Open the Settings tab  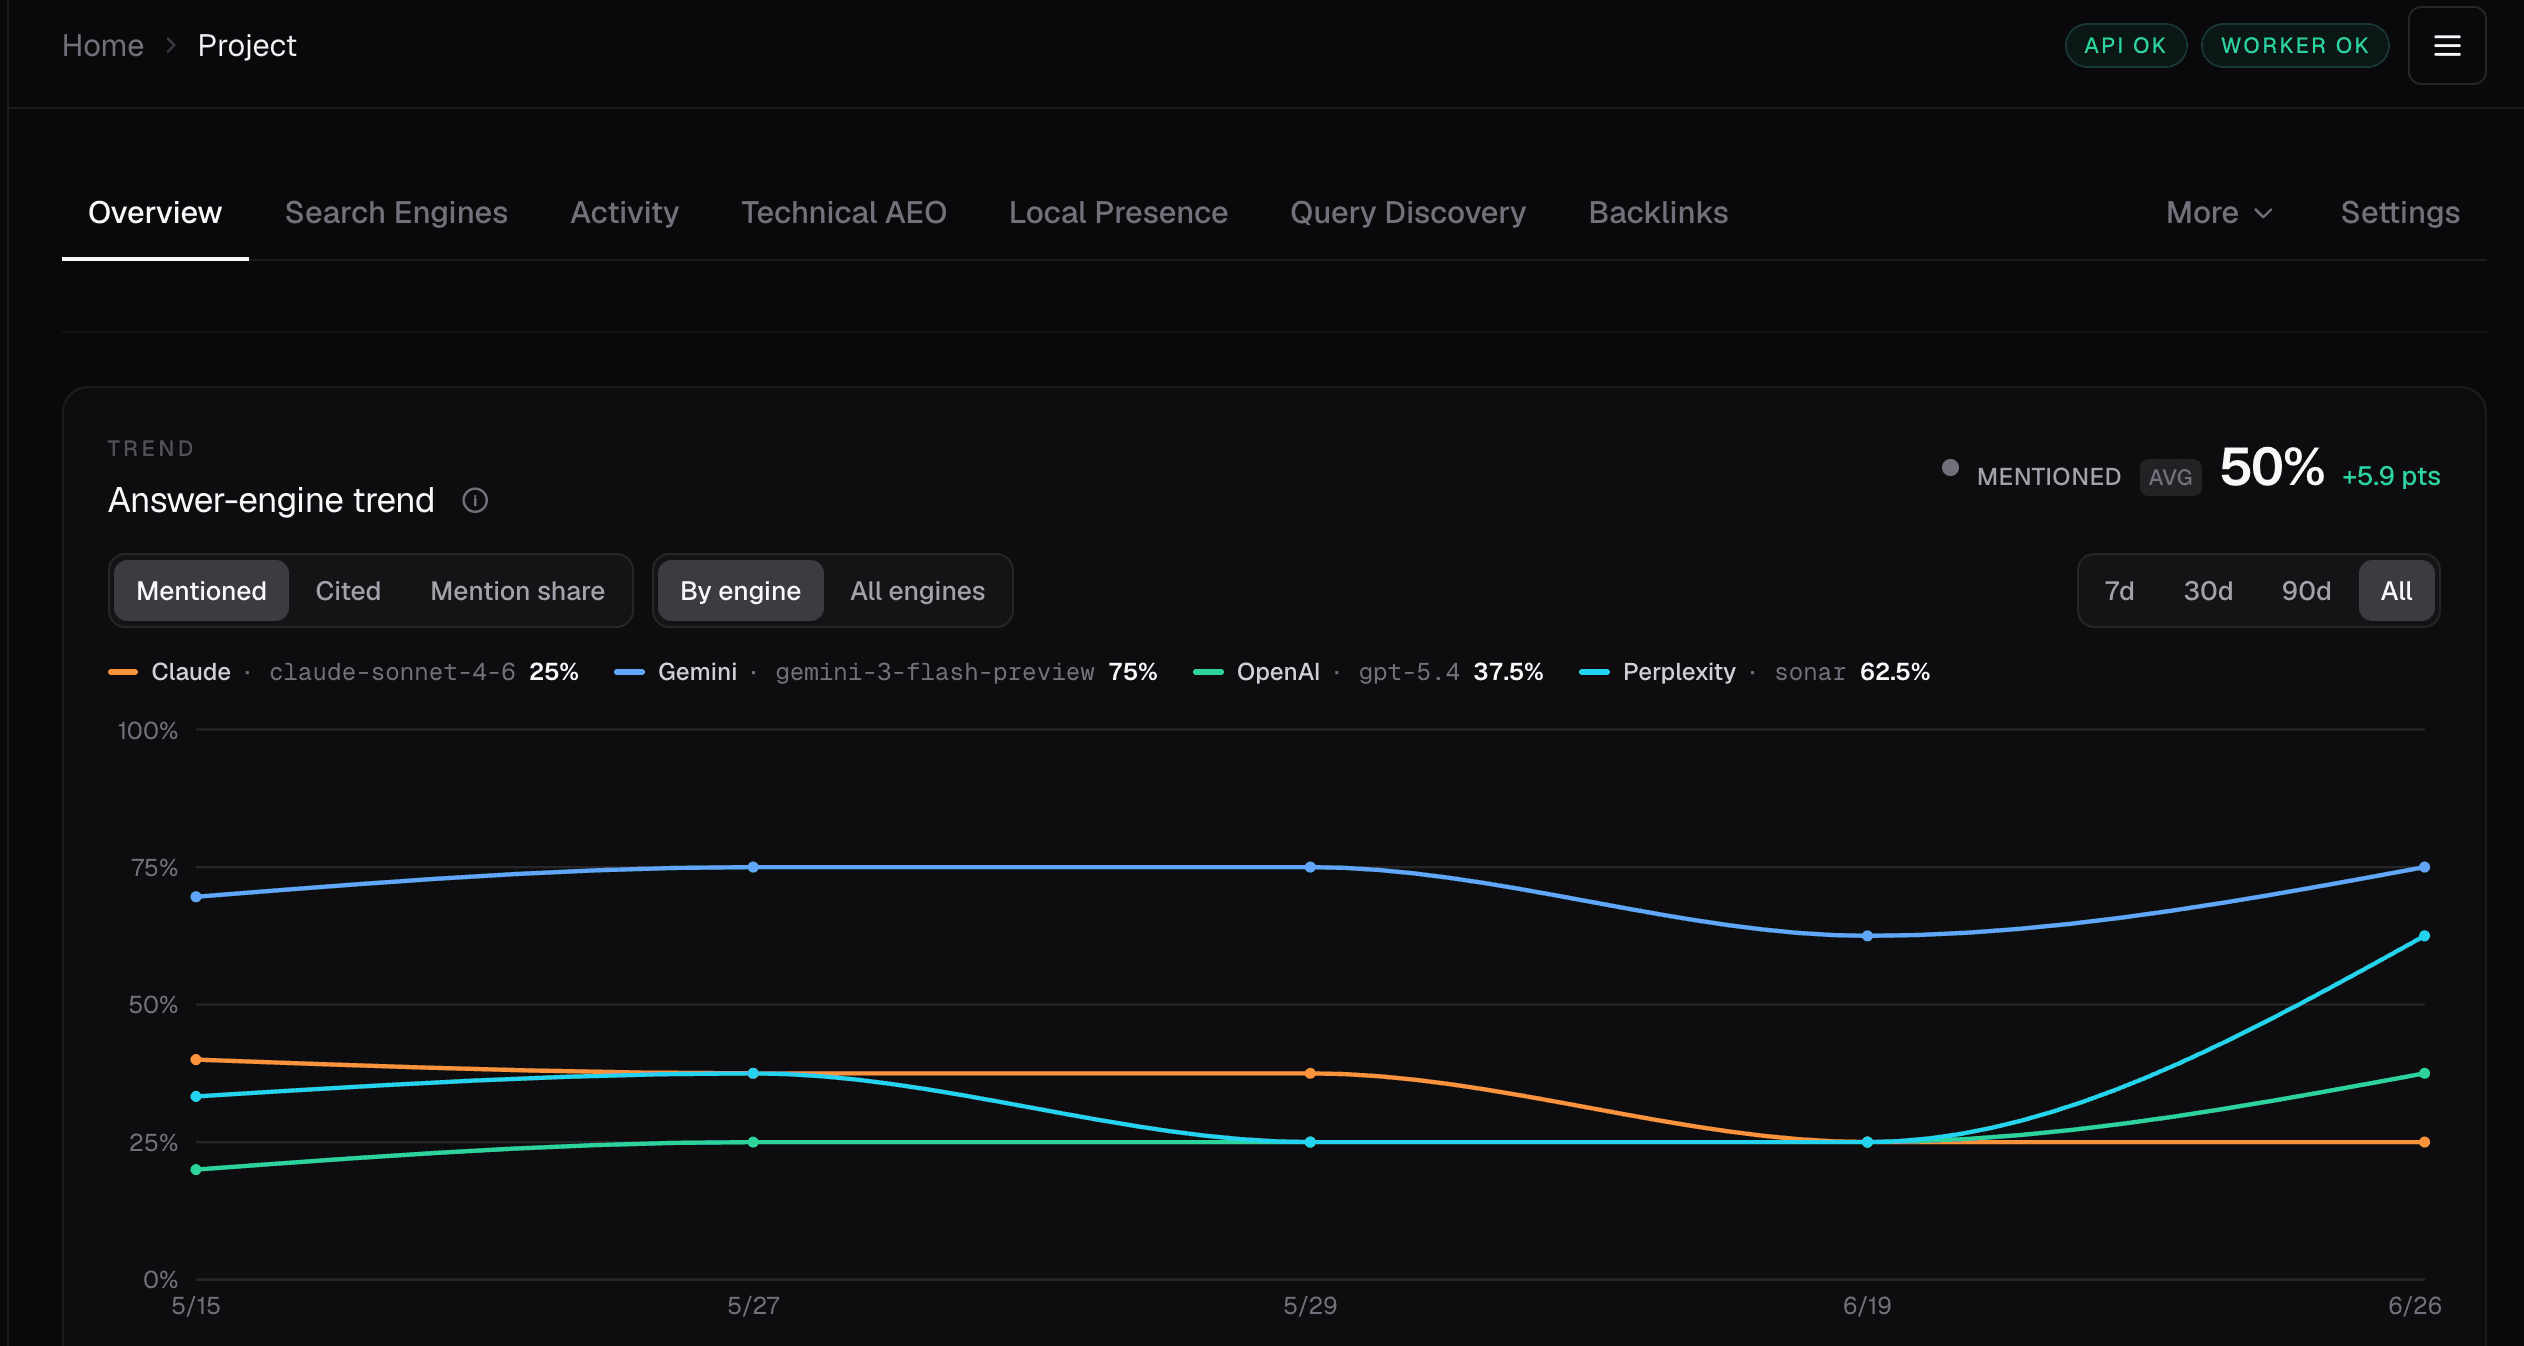[2400, 213]
